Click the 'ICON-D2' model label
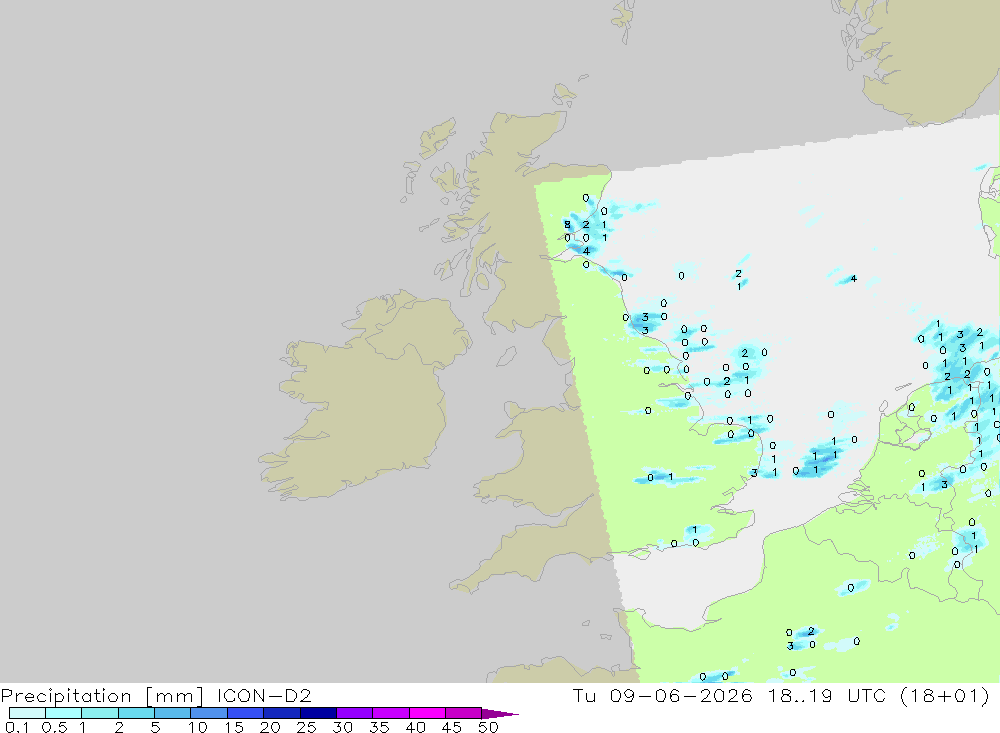 [264, 695]
